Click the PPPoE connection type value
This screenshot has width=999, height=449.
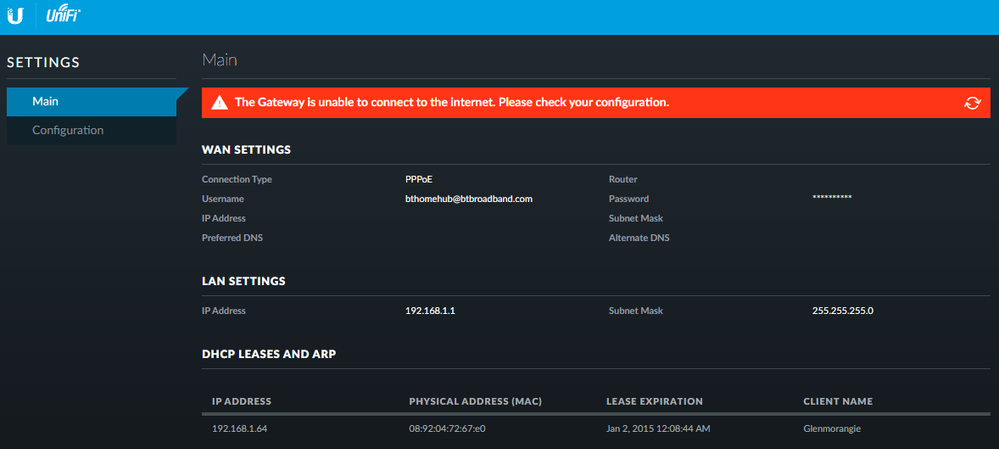point(420,180)
